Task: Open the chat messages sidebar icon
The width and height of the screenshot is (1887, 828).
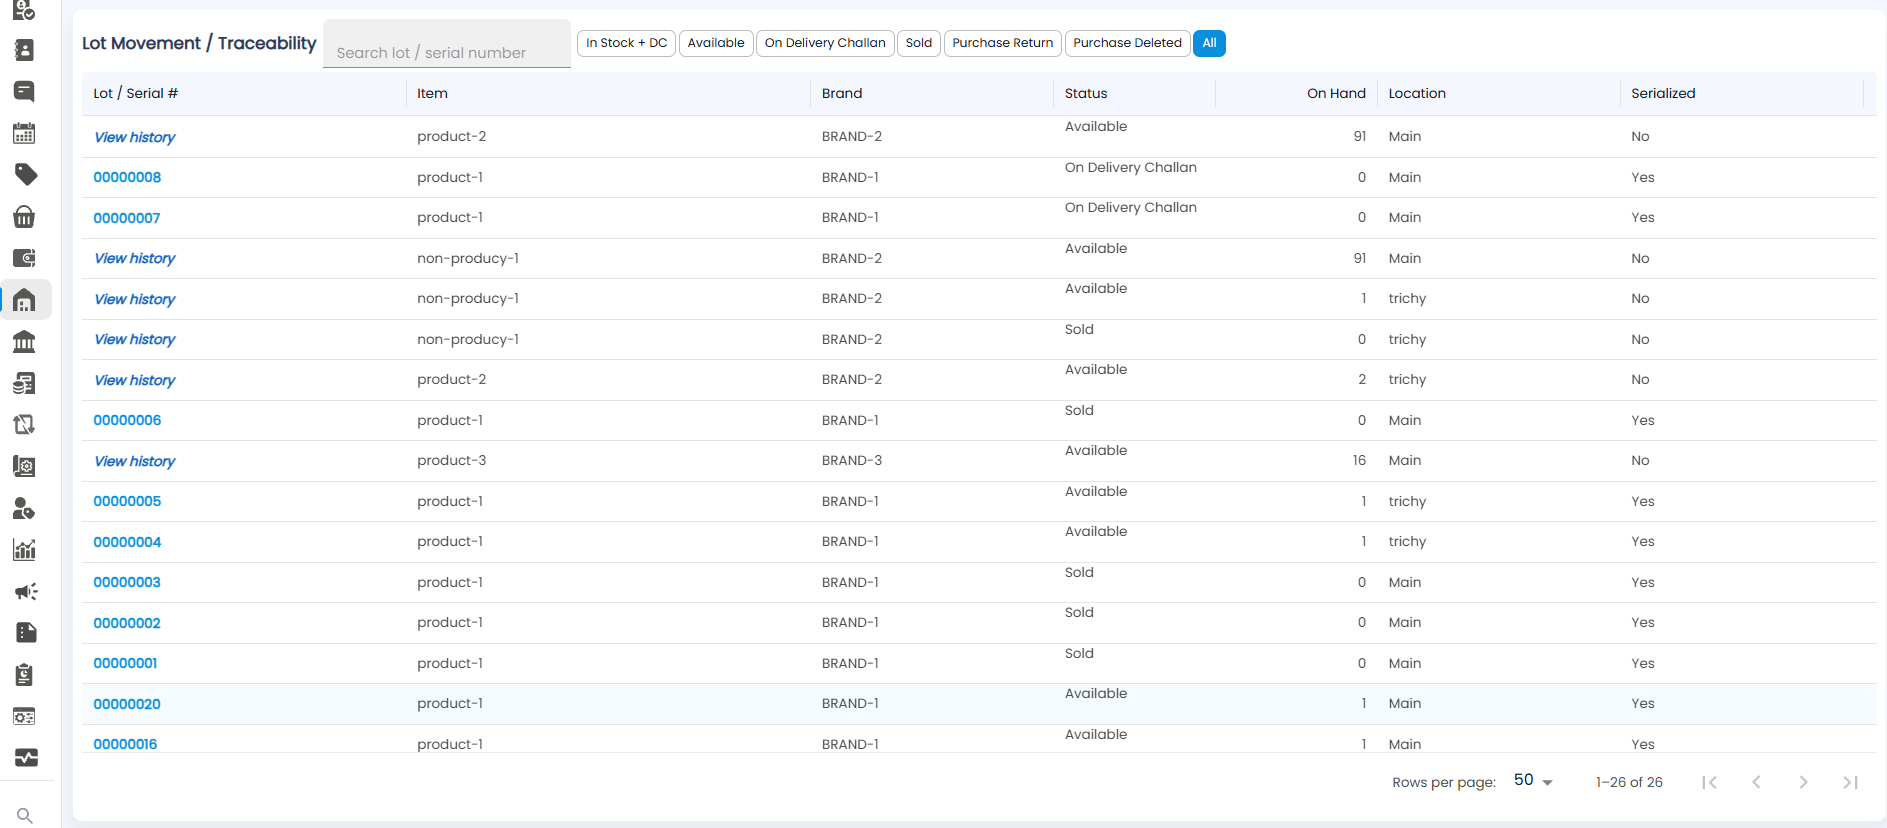Action: click(x=25, y=91)
